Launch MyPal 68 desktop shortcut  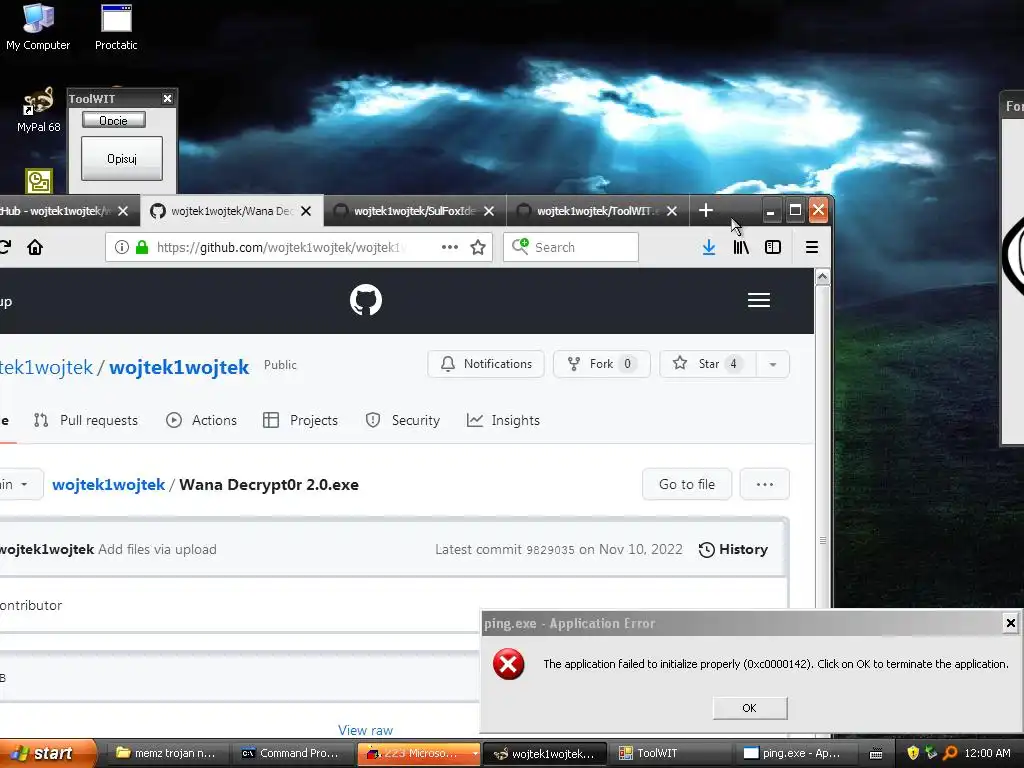click(x=39, y=110)
